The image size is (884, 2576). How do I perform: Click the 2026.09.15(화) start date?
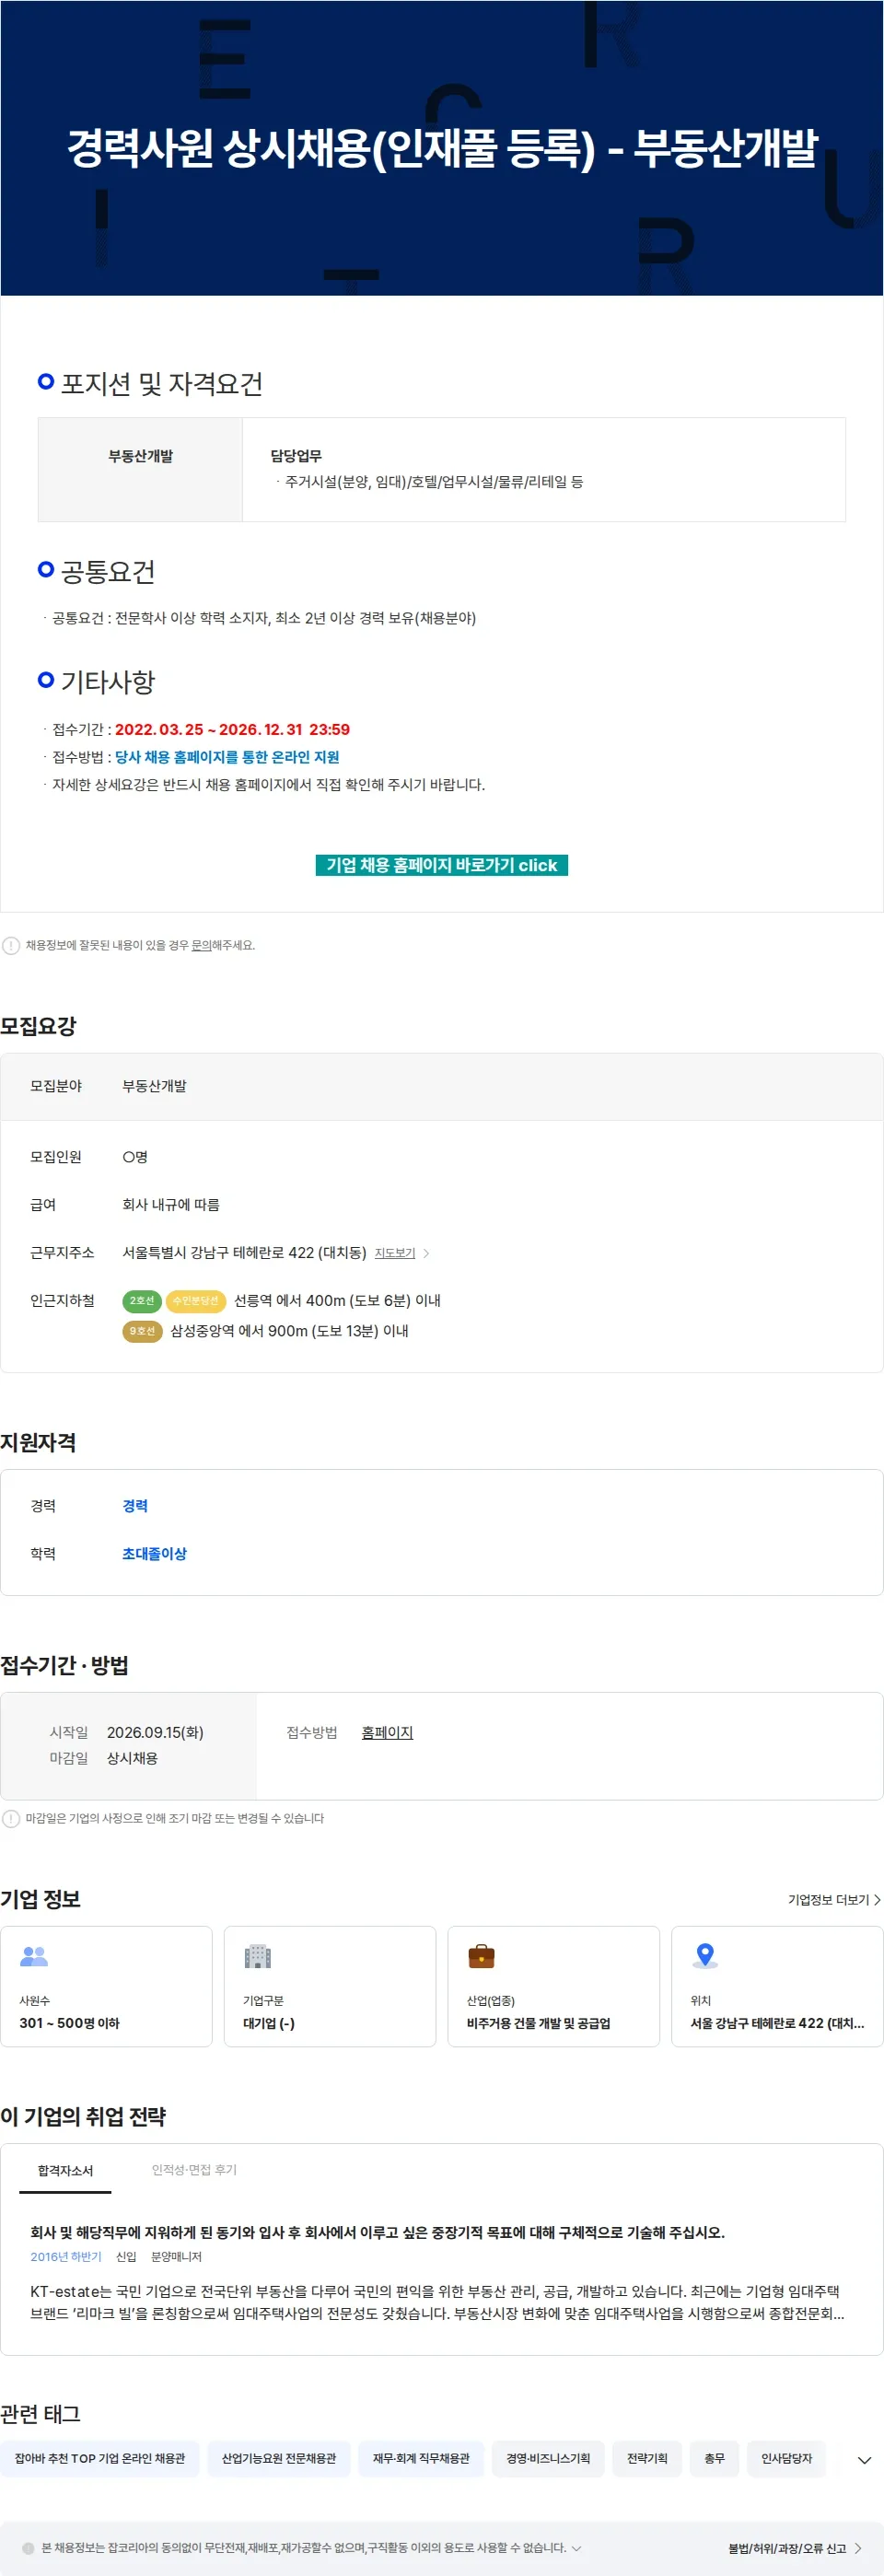pyautogui.click(x=155, y=1732)
